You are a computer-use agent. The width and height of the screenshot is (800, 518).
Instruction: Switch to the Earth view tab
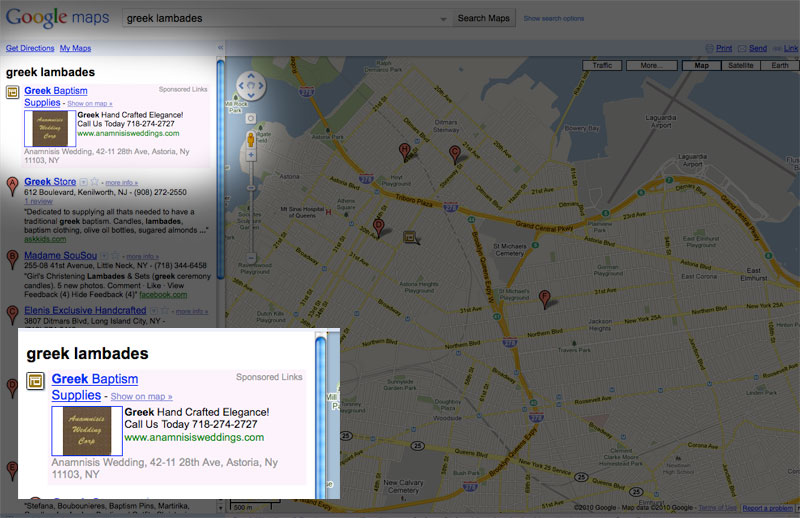[780, 65]
